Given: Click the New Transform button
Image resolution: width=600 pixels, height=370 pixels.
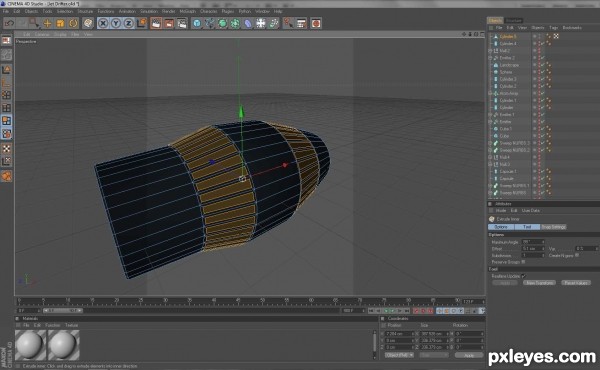Looking at the screenshot, I should 539,283.
